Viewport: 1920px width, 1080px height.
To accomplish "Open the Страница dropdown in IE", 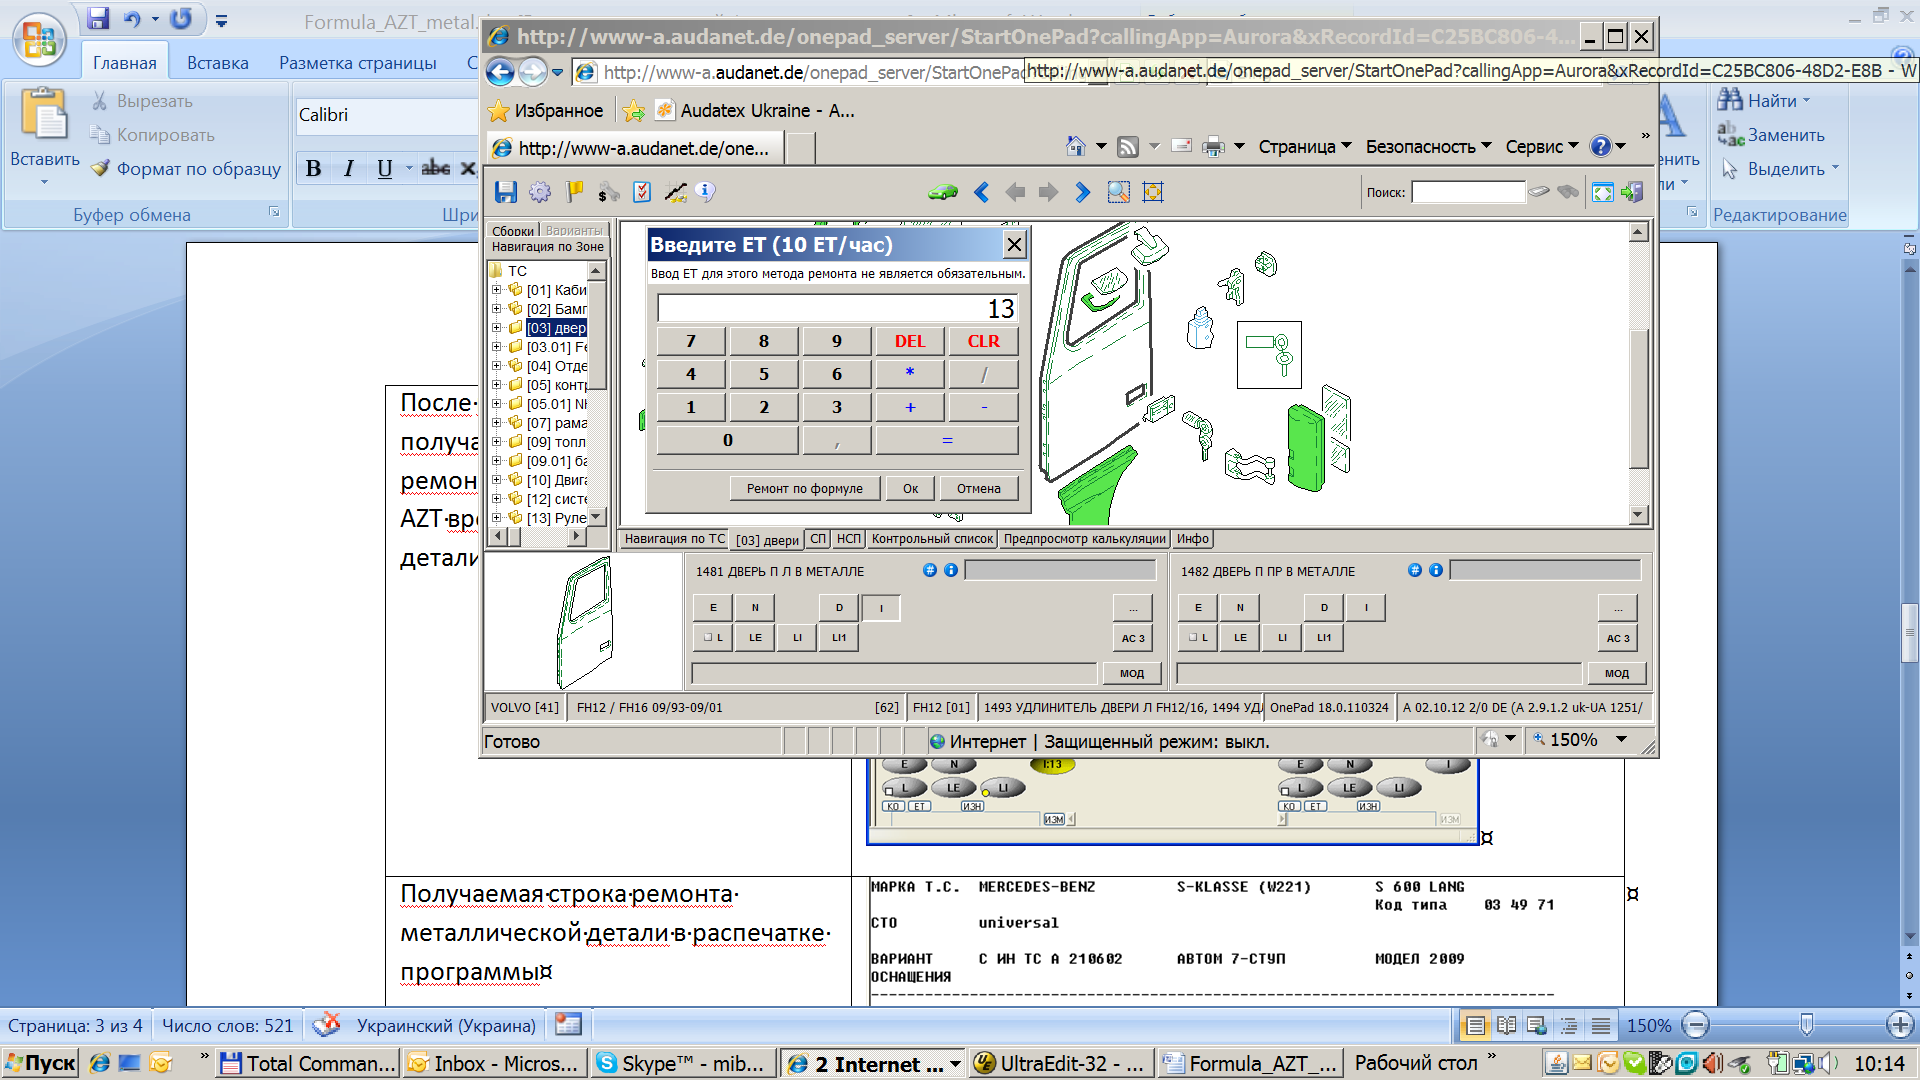I will [x=1305, y=147].
